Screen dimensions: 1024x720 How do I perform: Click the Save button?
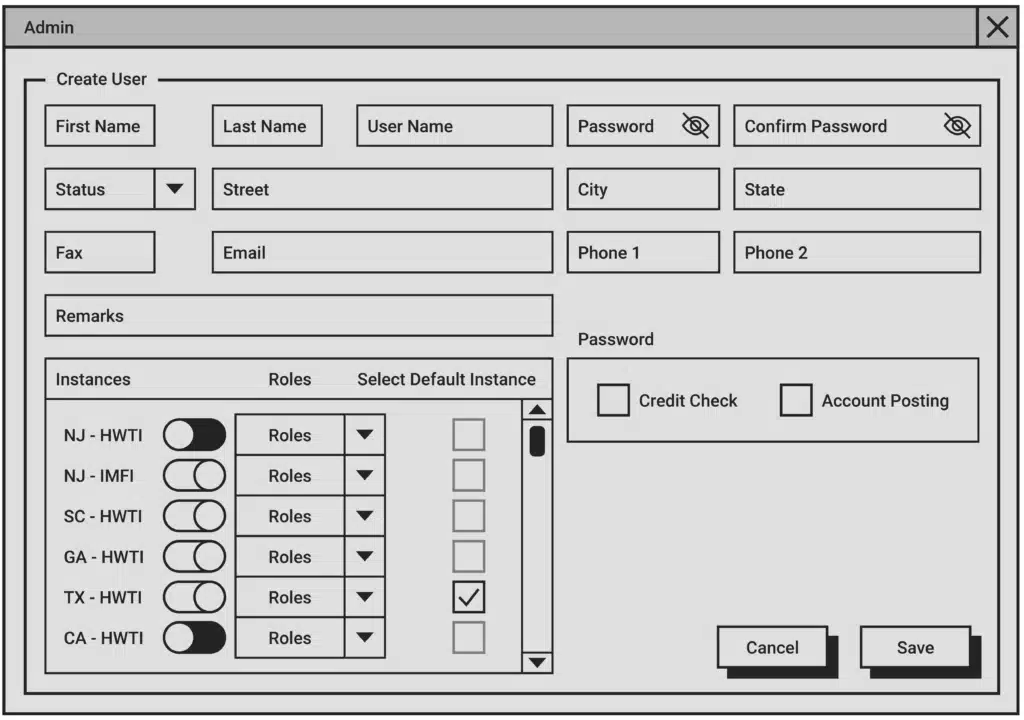[x=914, y=647]
